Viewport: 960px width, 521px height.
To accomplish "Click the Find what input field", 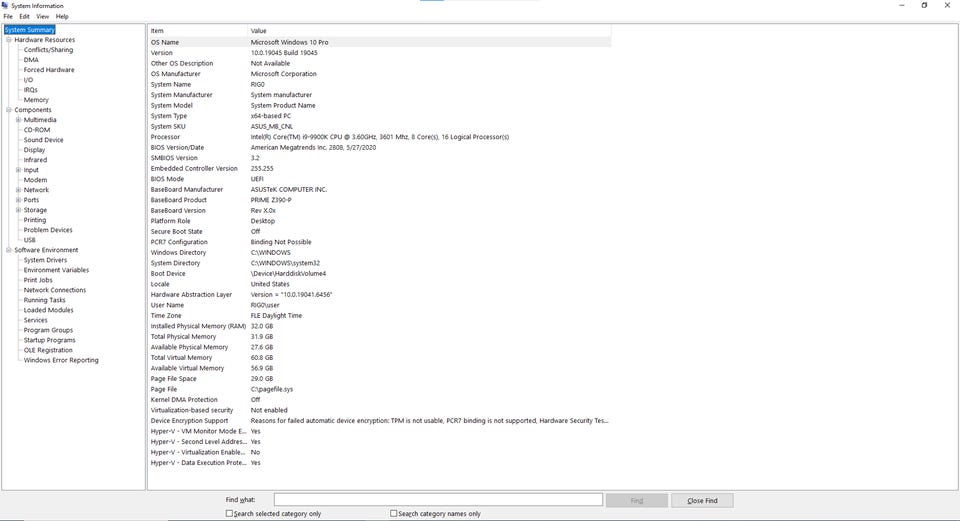I will point(438,500).
